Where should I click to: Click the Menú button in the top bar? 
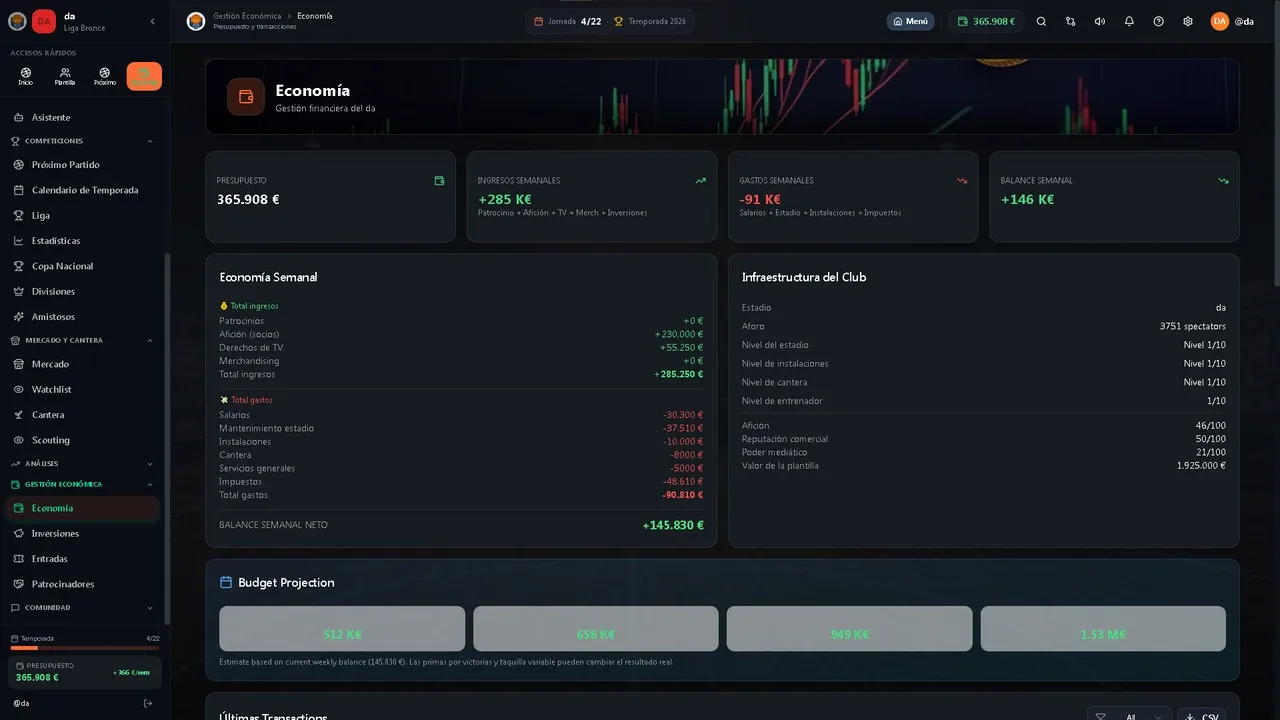[x=911, y=21]
